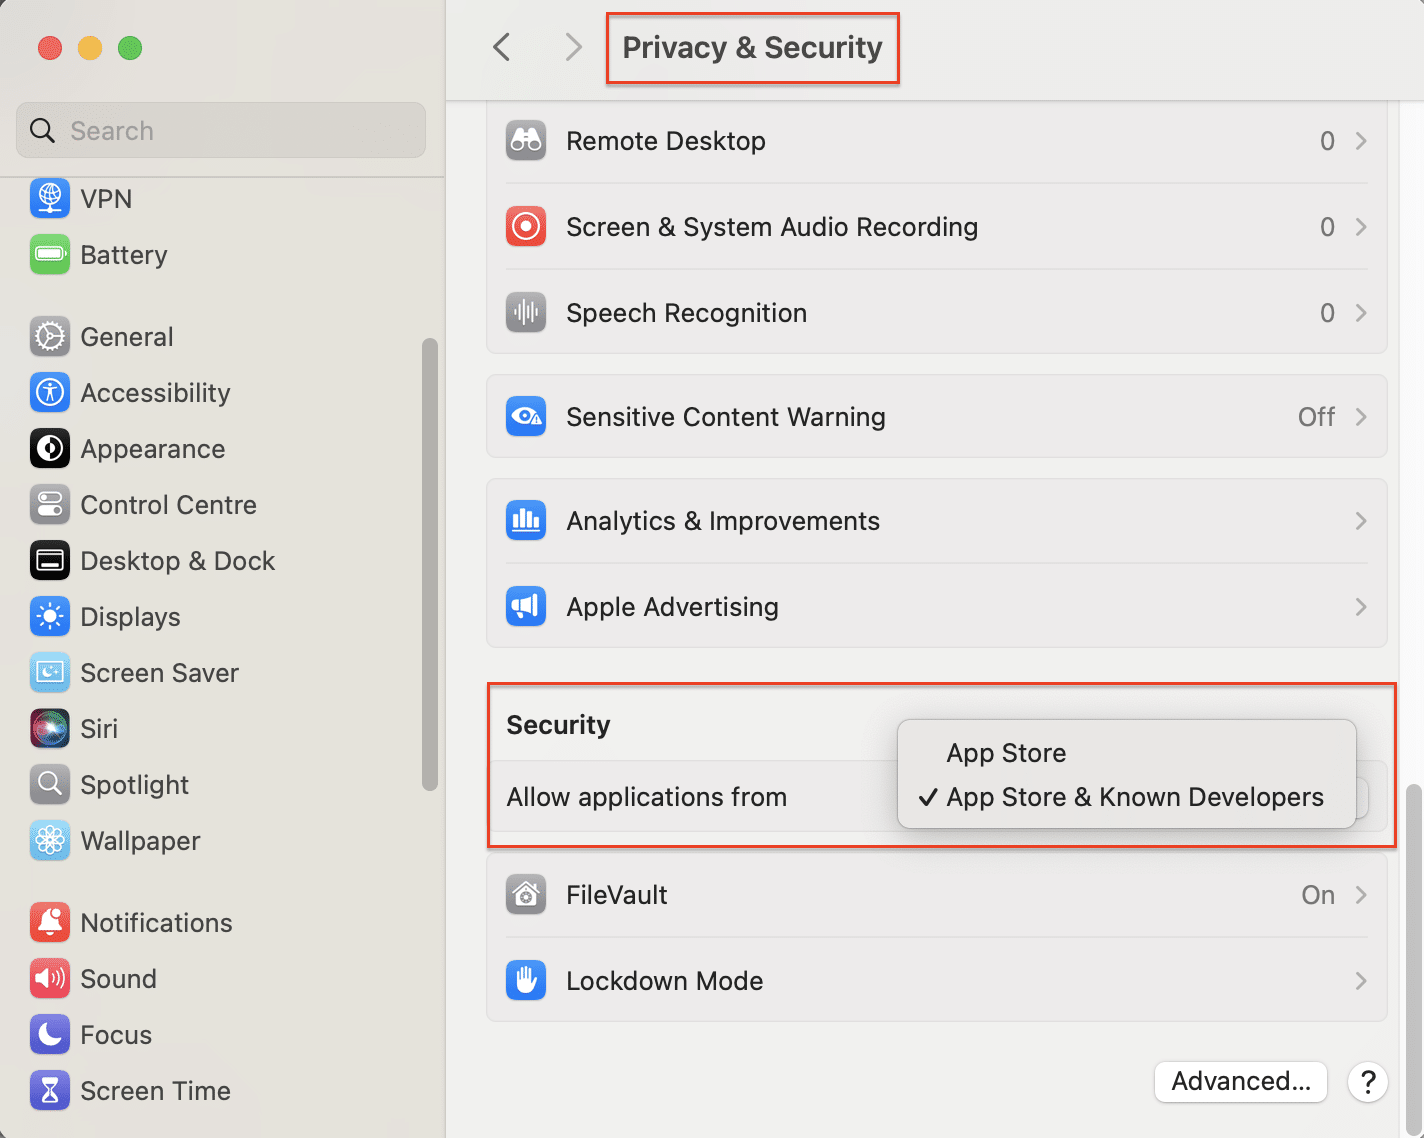Click the Analytics & Improvements chart icon

click(525, 521)
